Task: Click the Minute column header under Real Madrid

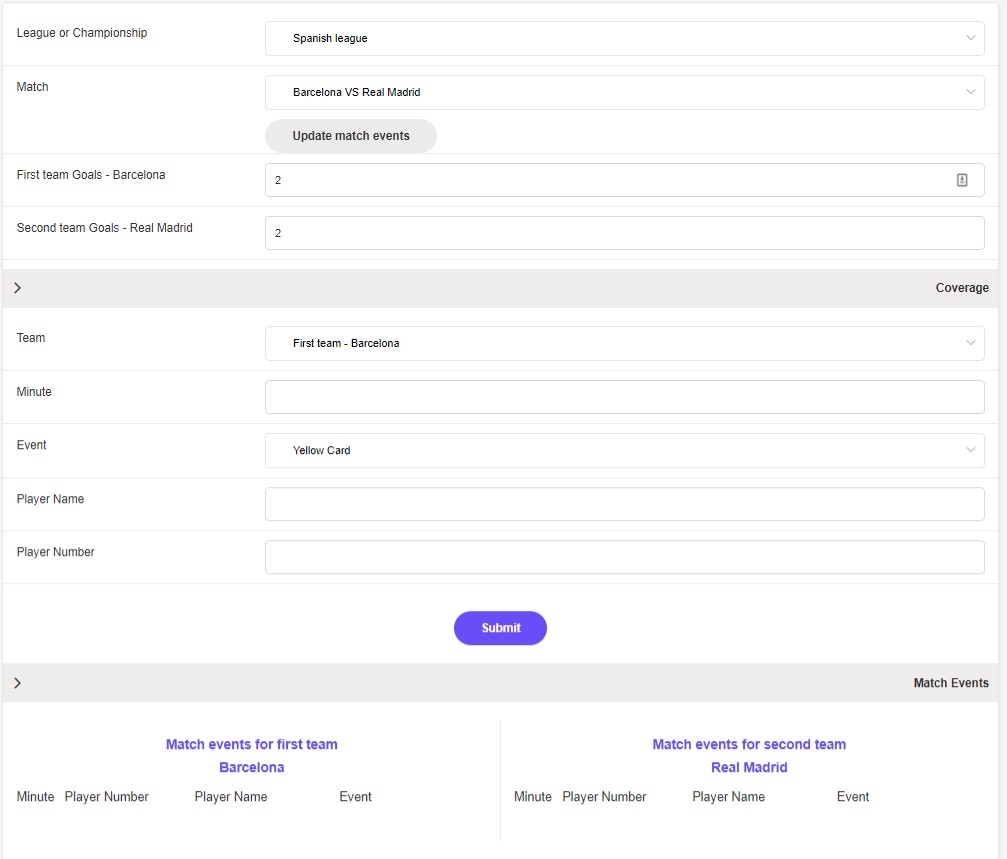Action: pos(532,797)
